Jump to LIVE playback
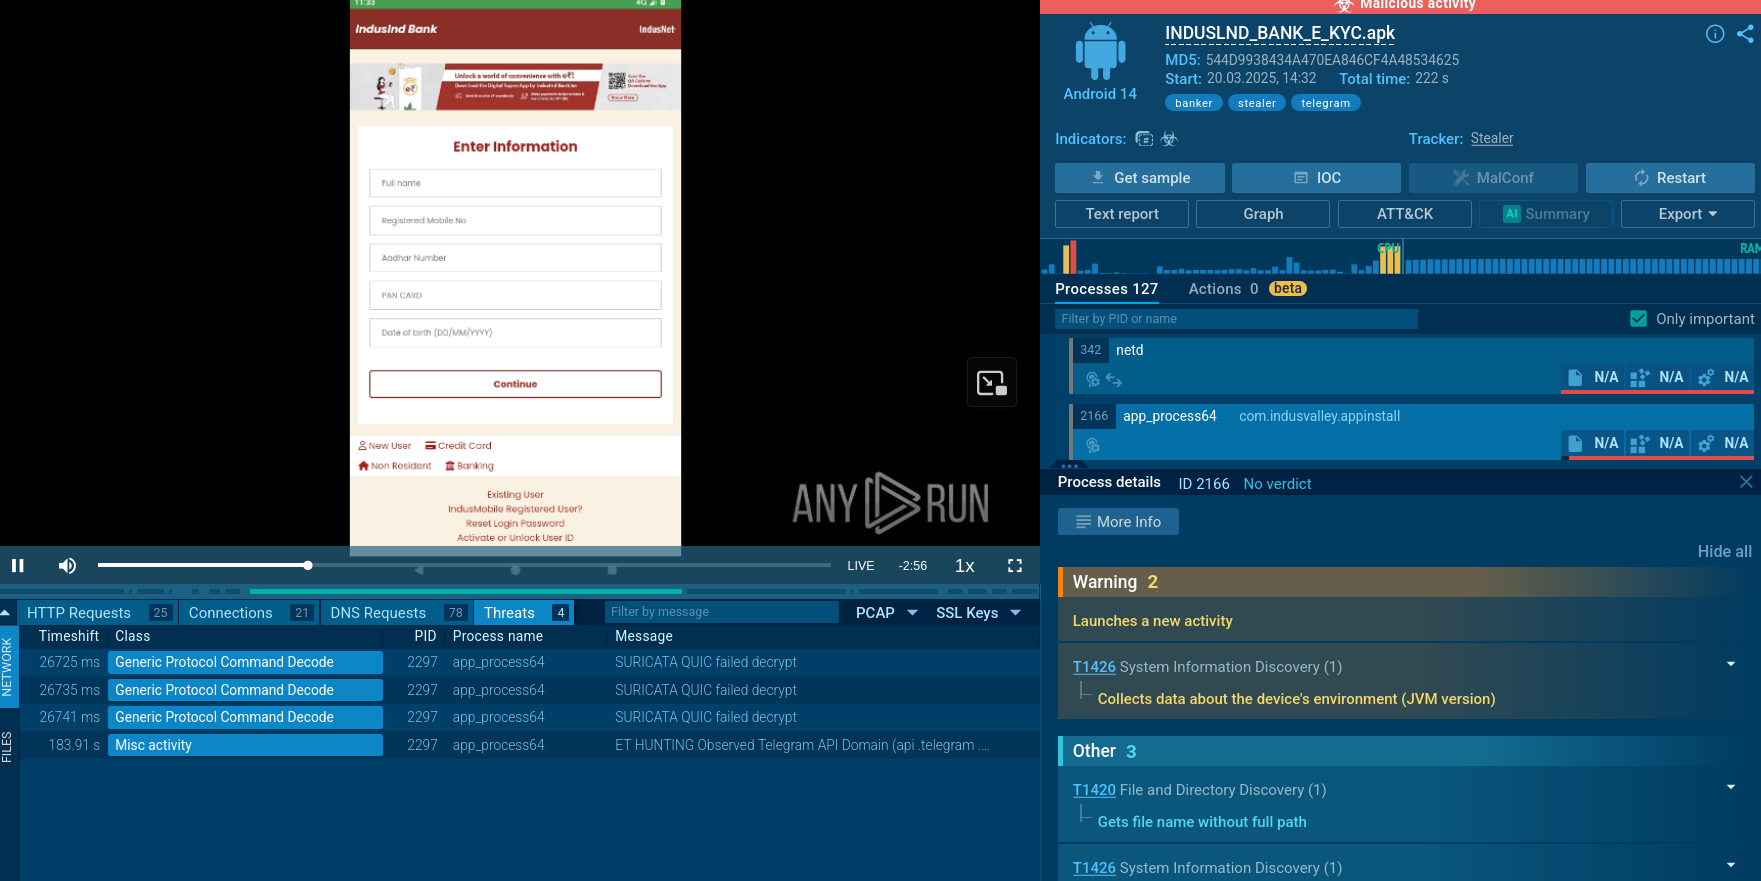Viewport: 1761px width, 881px height. click(x=860, y=566)
